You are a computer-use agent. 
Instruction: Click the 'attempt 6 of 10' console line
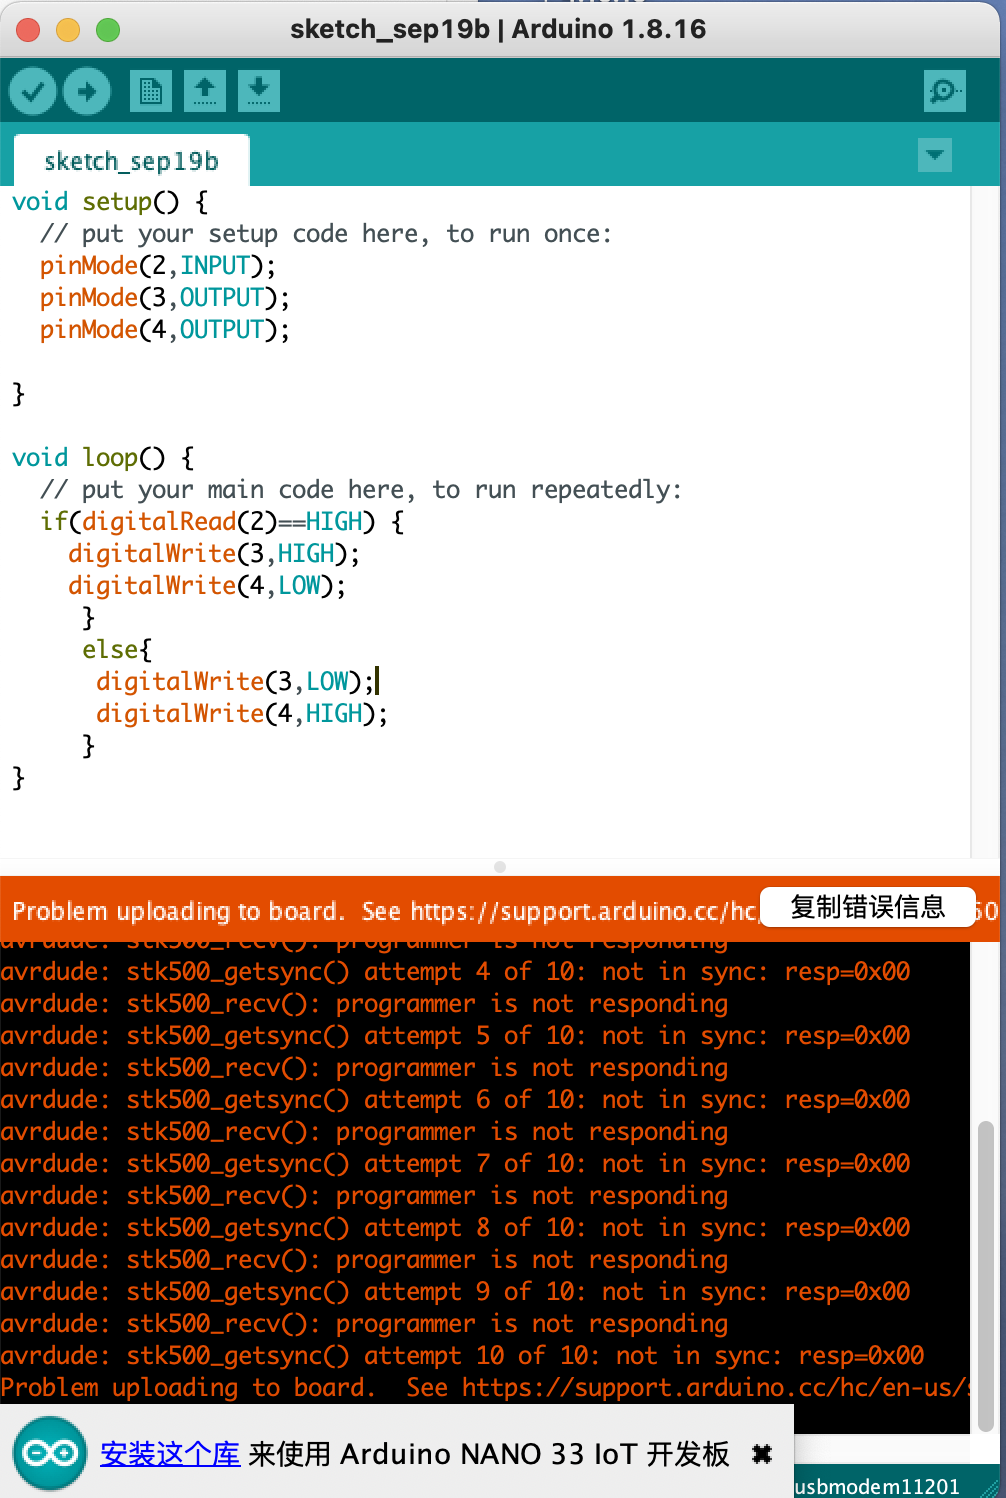tap(455, 1099)
